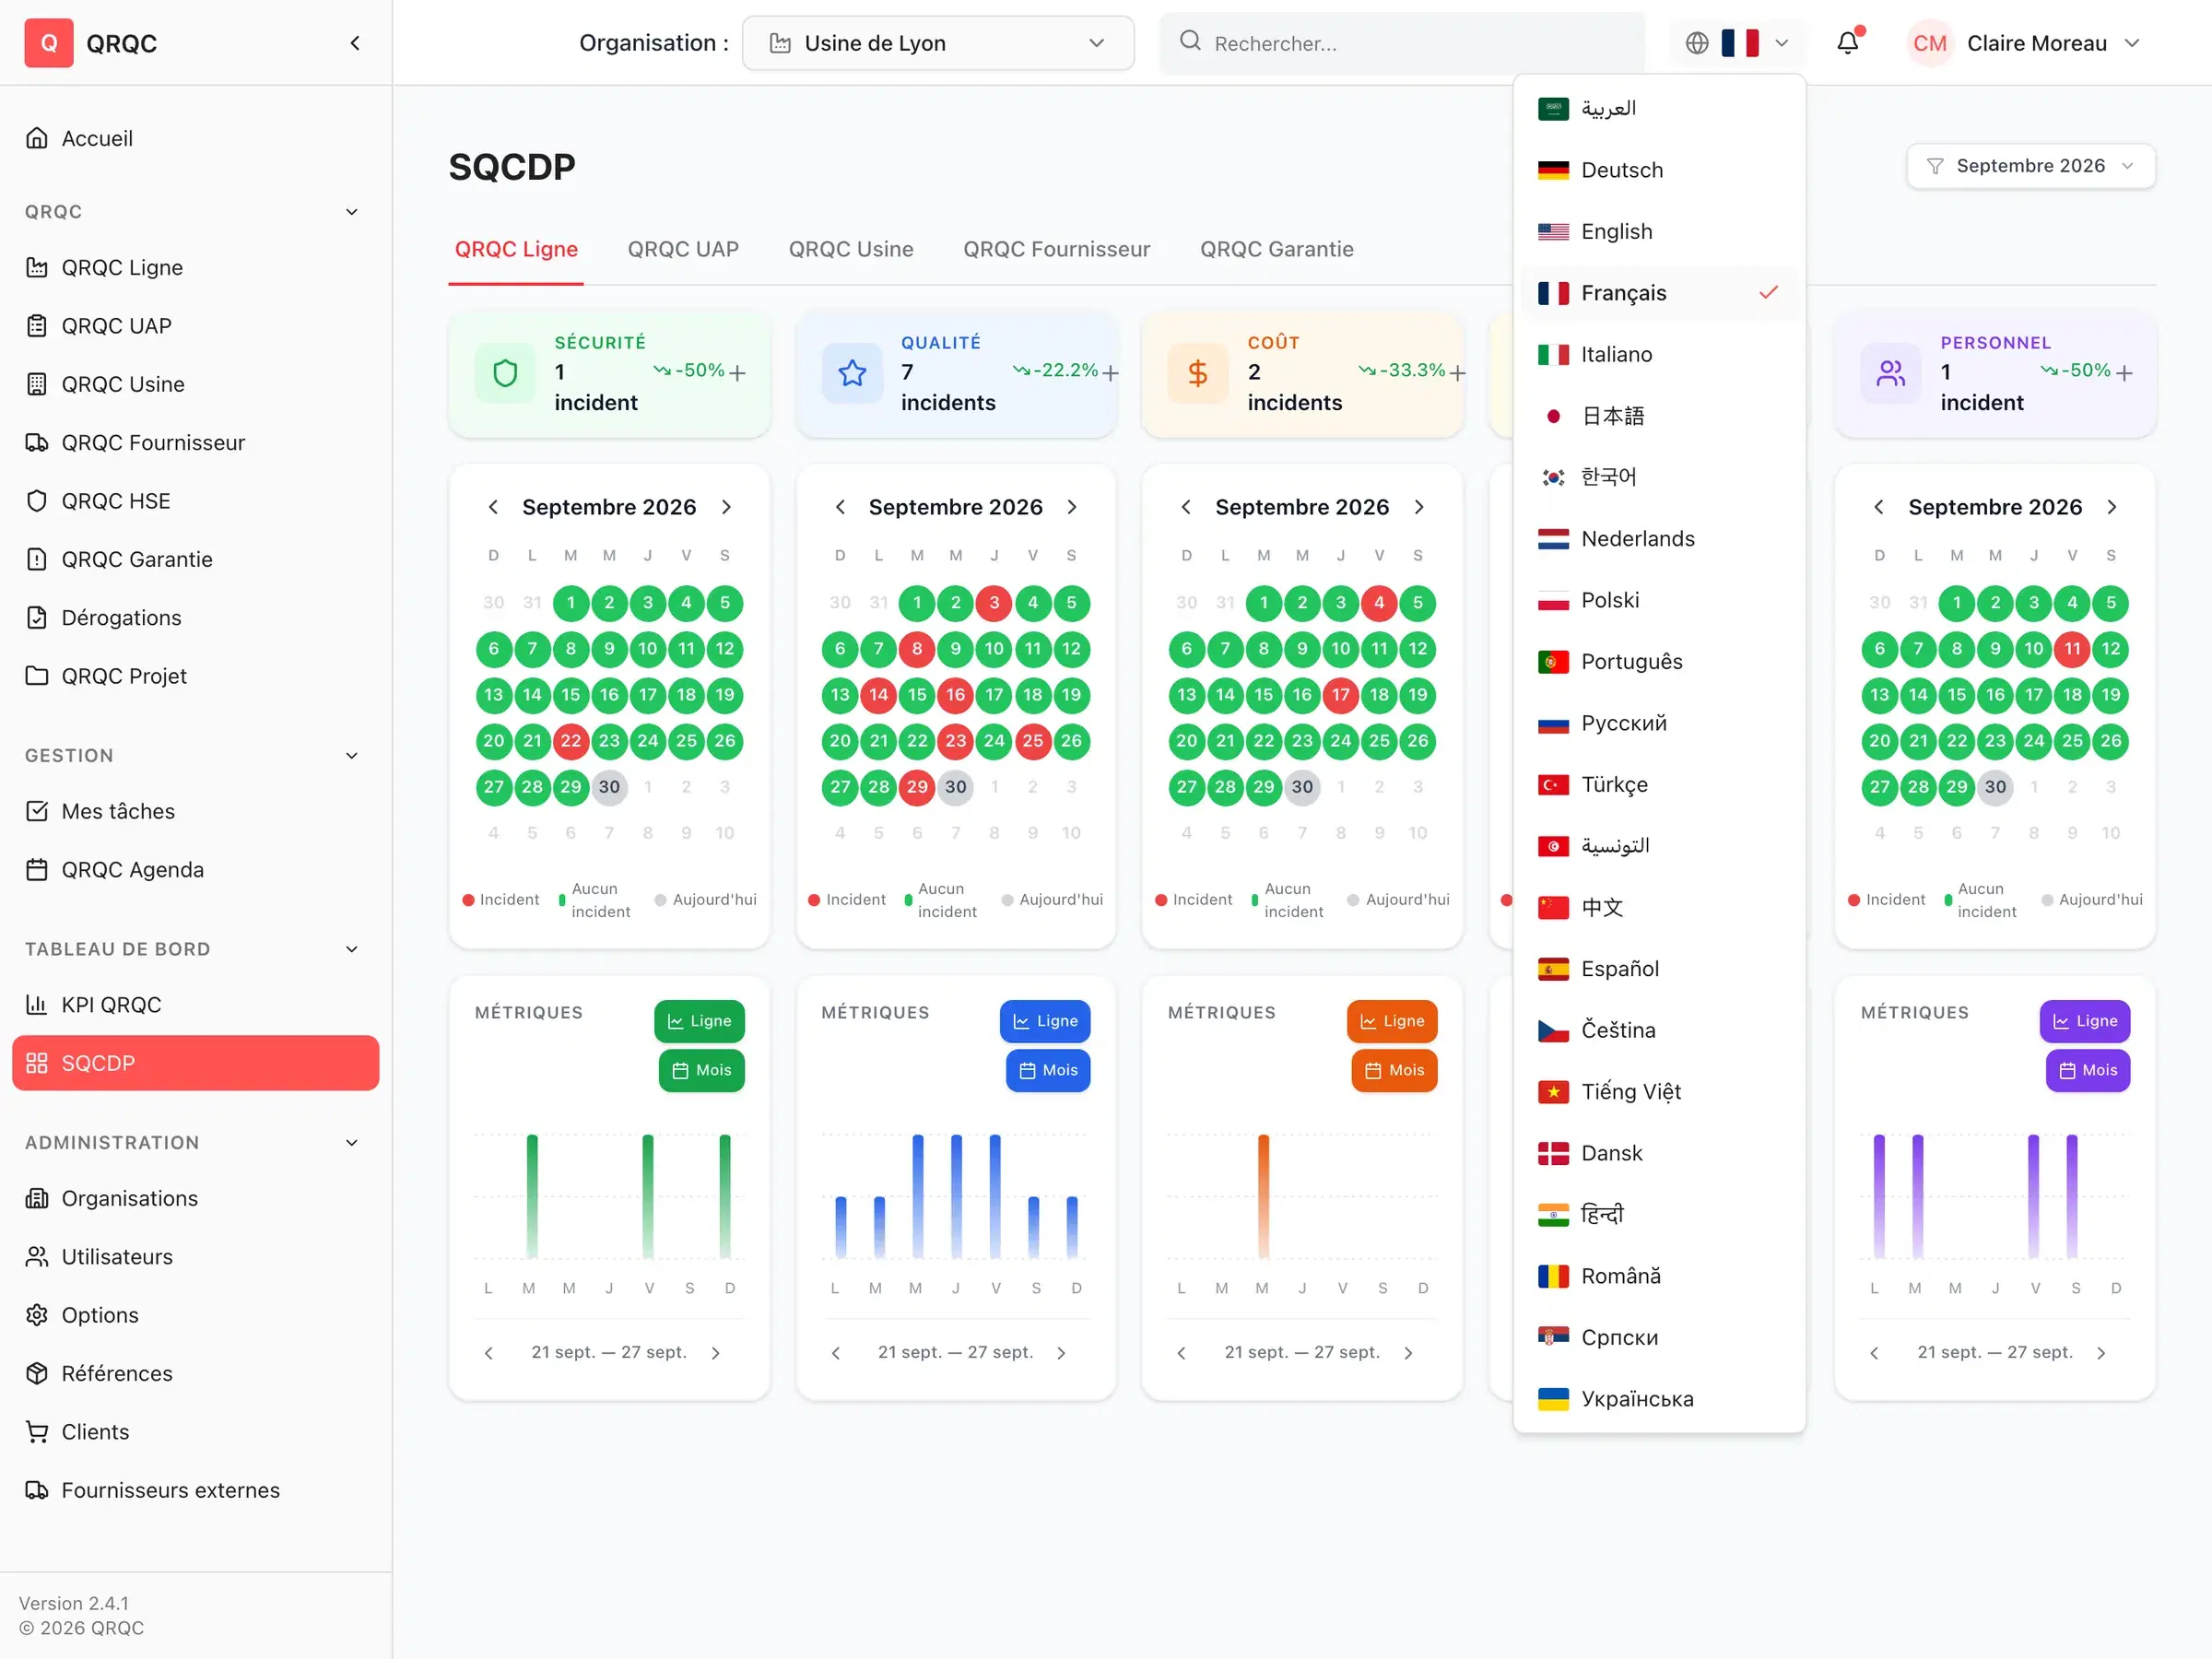
Task: Open QRQC Projet folder item
Action: click(x=196, y=676)
